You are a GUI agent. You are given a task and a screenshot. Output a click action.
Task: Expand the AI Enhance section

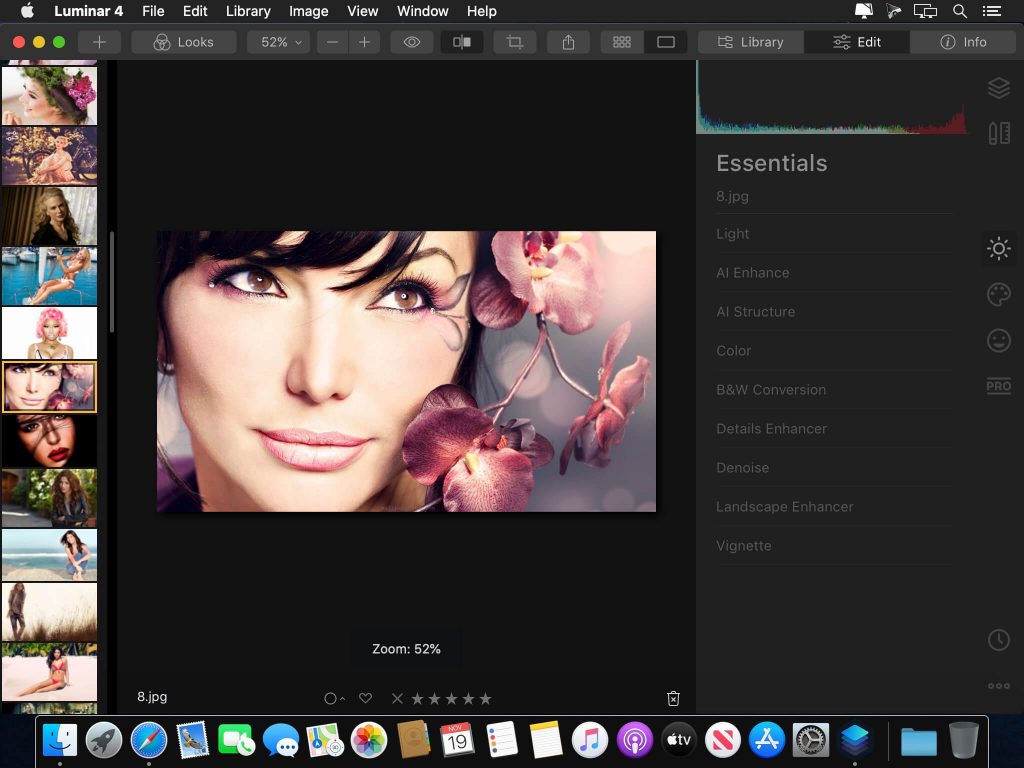pos(753,273)
